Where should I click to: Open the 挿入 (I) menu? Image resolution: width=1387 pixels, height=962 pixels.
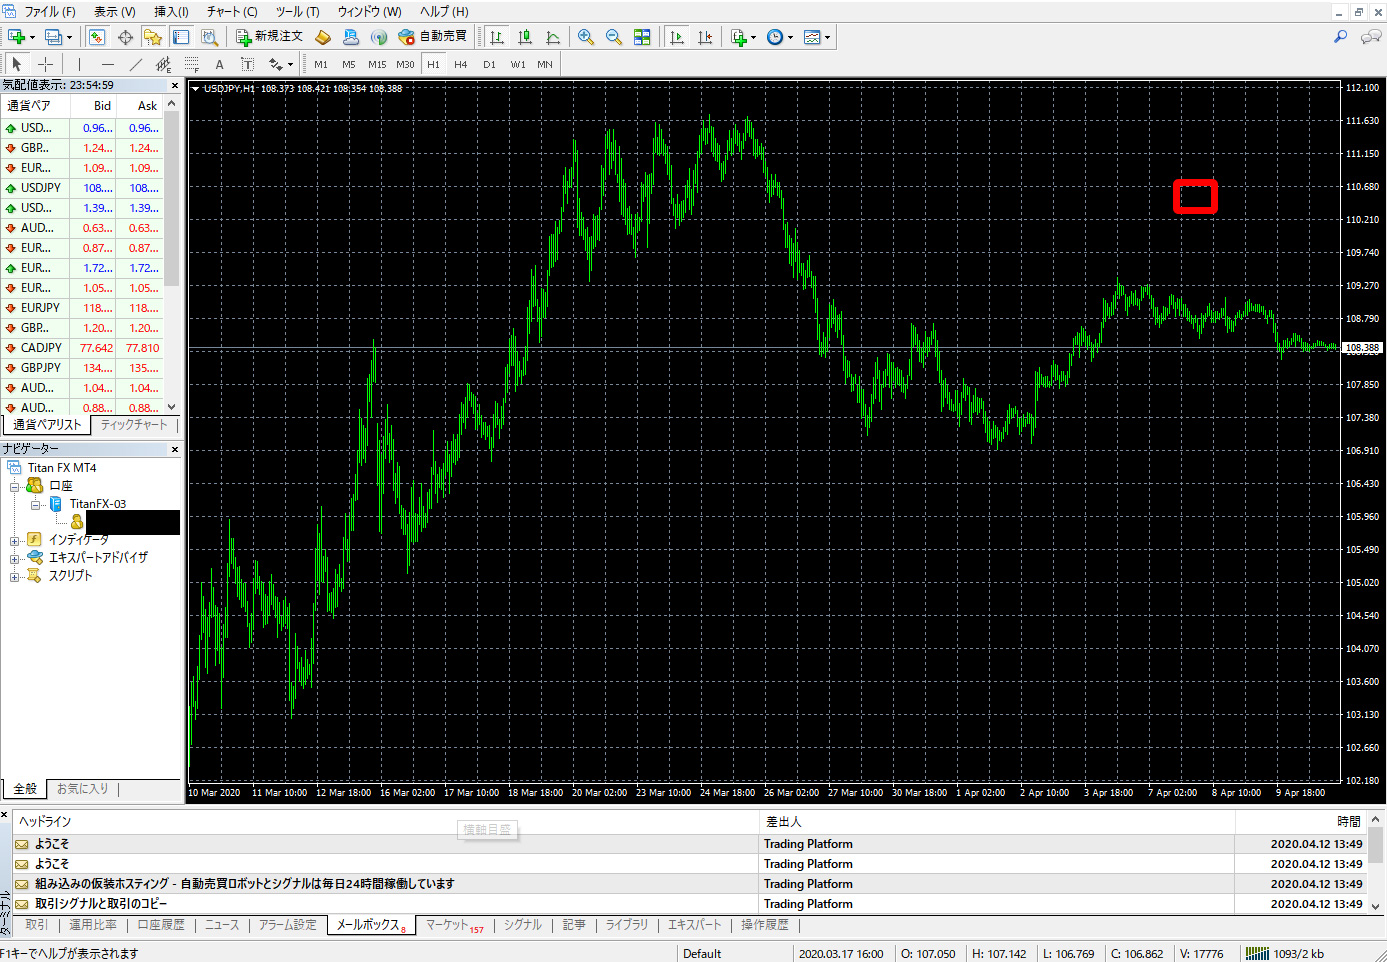tap(171, 11)
